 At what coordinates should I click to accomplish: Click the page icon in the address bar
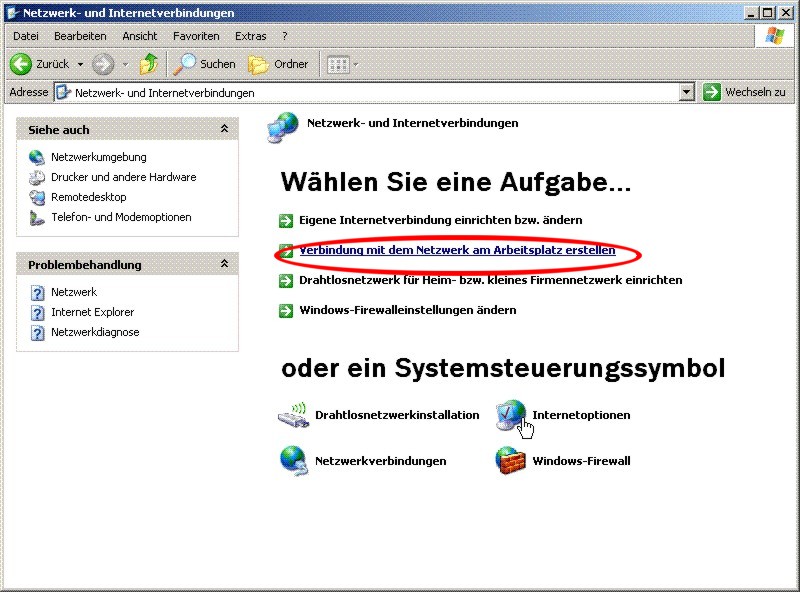pyautogui.click(x=63, y=92)
